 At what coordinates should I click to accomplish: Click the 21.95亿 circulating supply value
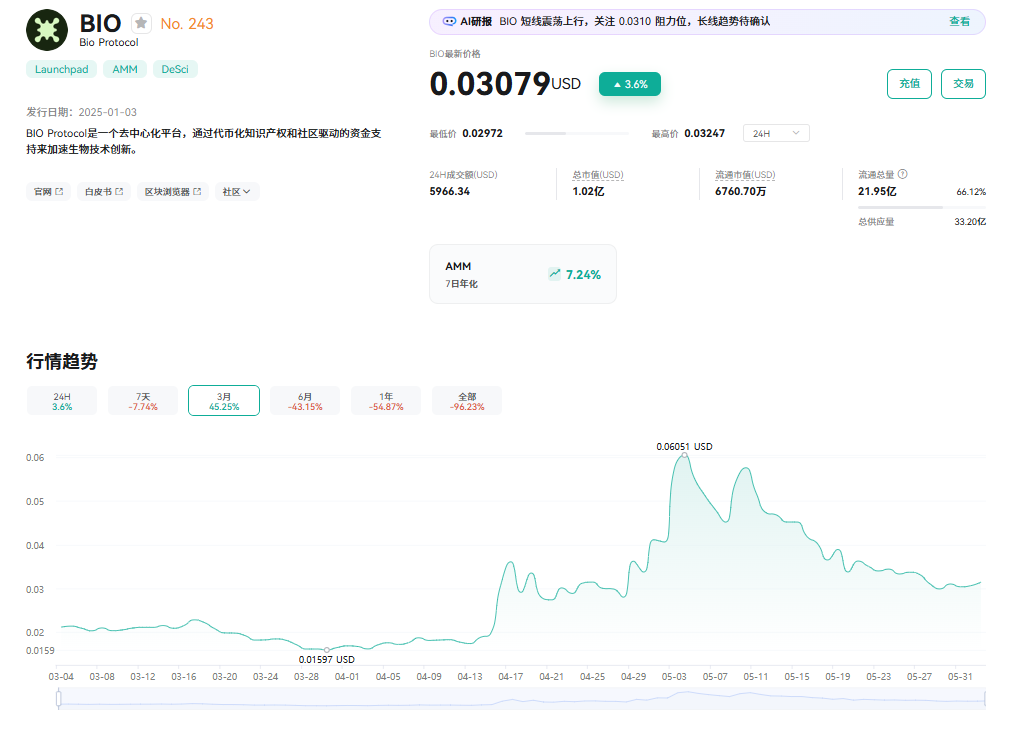(x=877, y=191)
